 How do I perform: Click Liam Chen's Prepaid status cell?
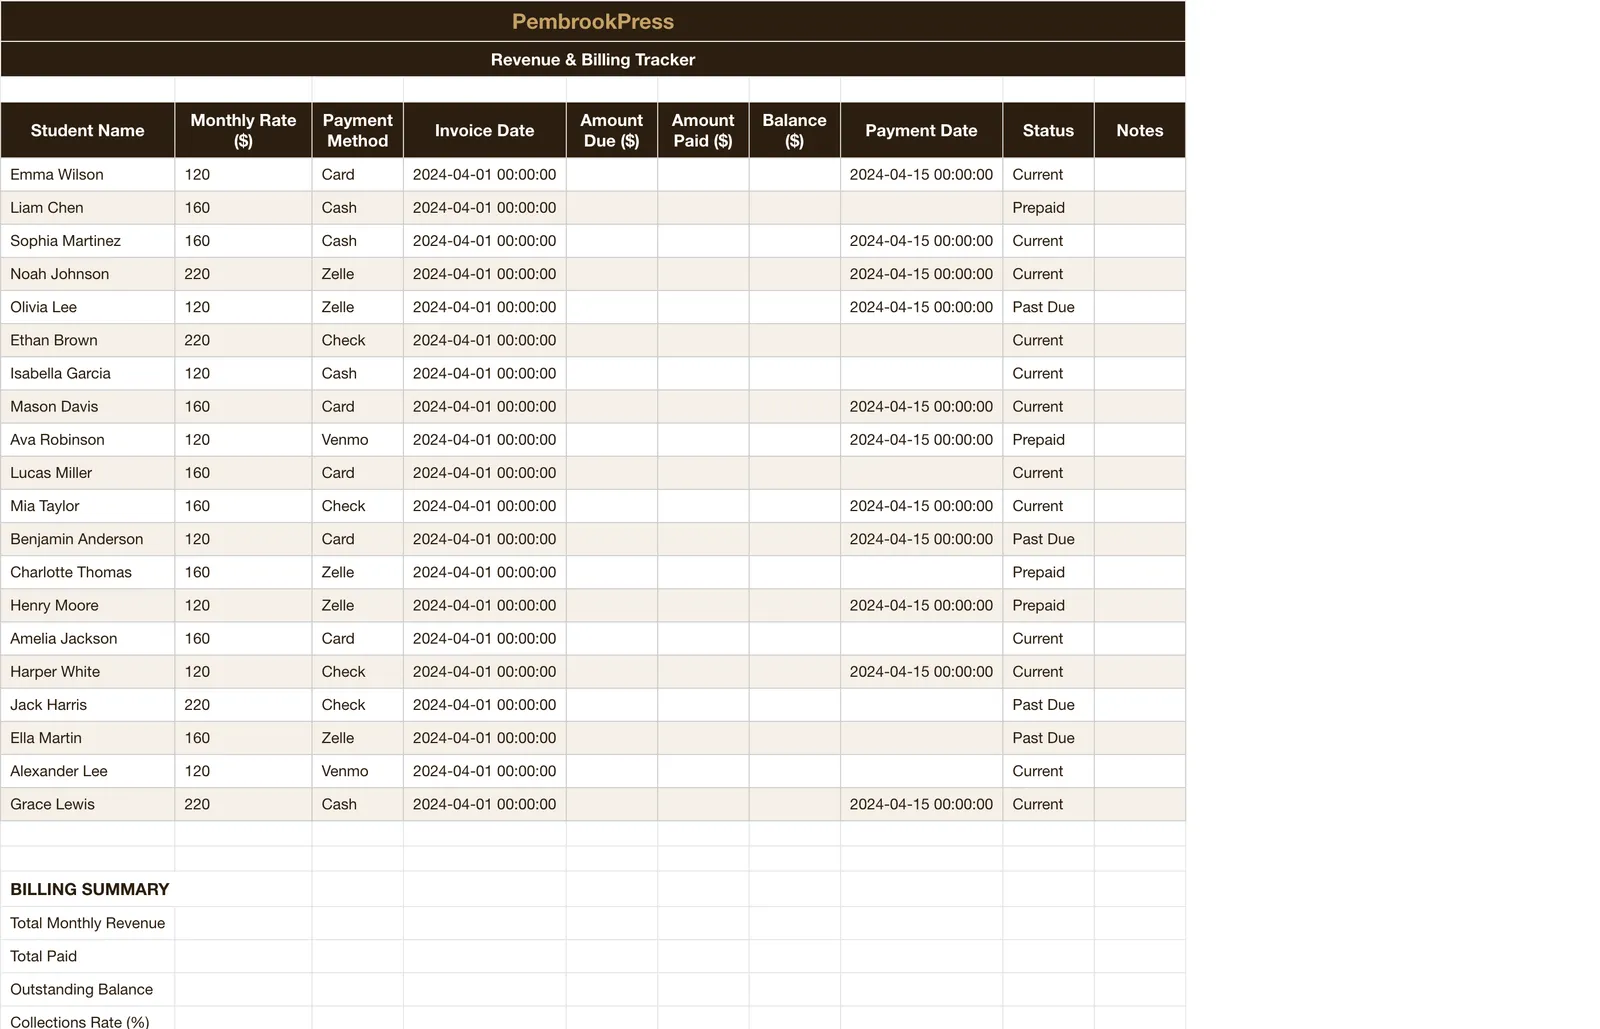[1048, 207]
